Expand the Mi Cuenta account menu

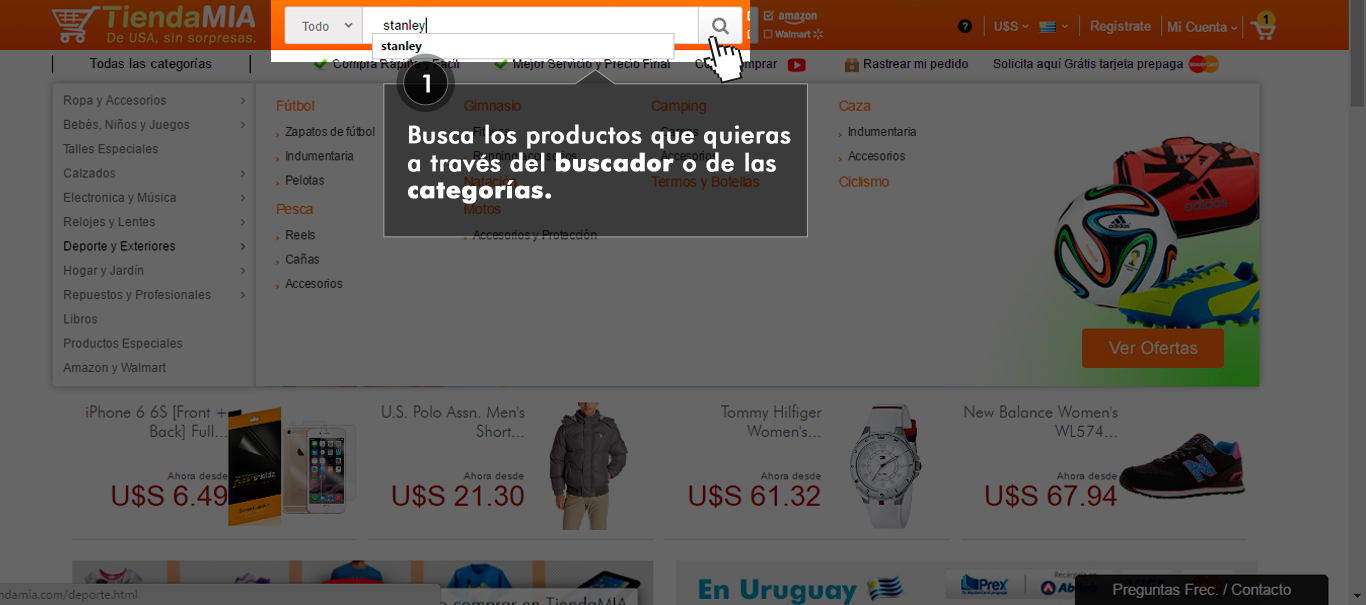coord(1202,26)
